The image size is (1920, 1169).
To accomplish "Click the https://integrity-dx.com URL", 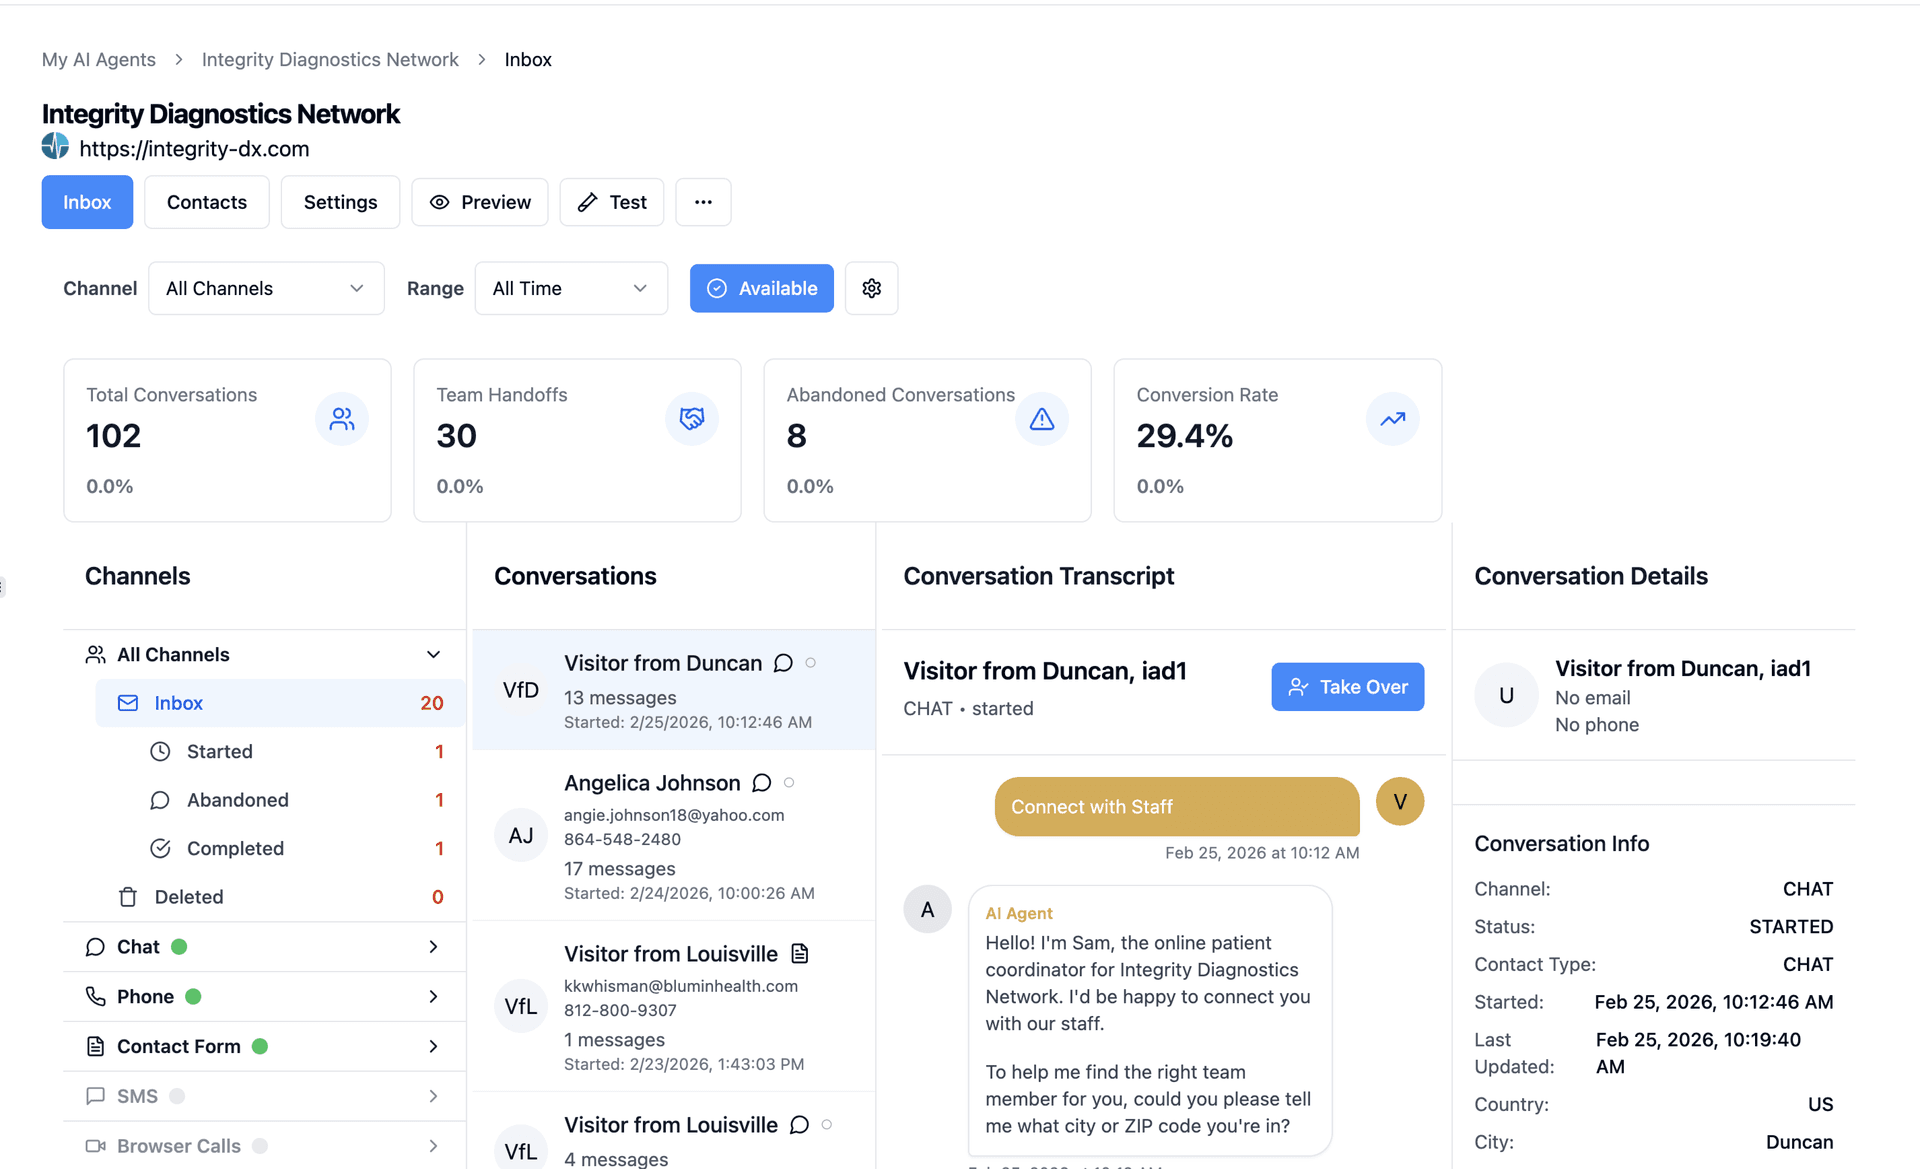I will click(194, 149).
